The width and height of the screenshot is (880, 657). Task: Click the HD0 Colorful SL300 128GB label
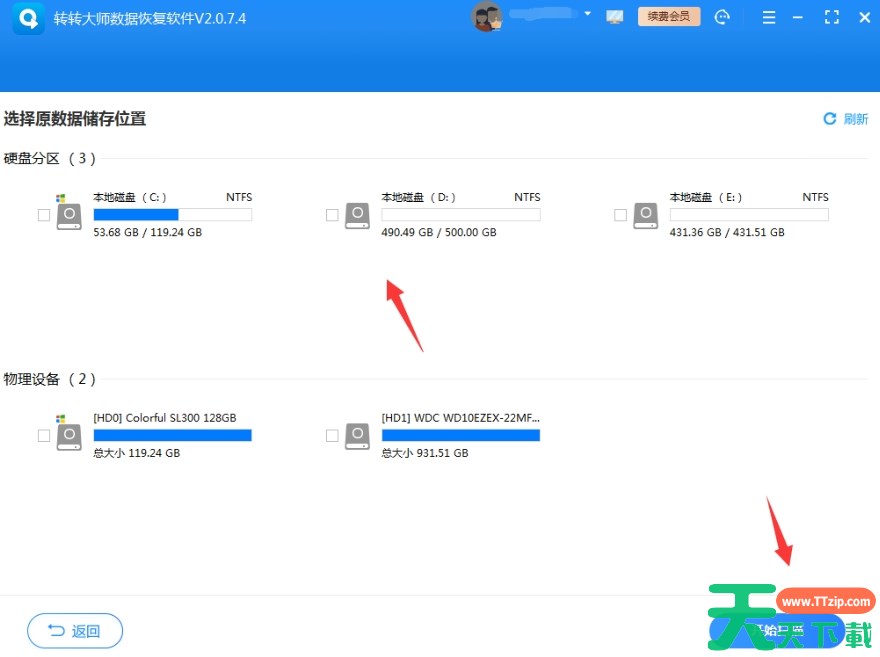pos(165,418)
